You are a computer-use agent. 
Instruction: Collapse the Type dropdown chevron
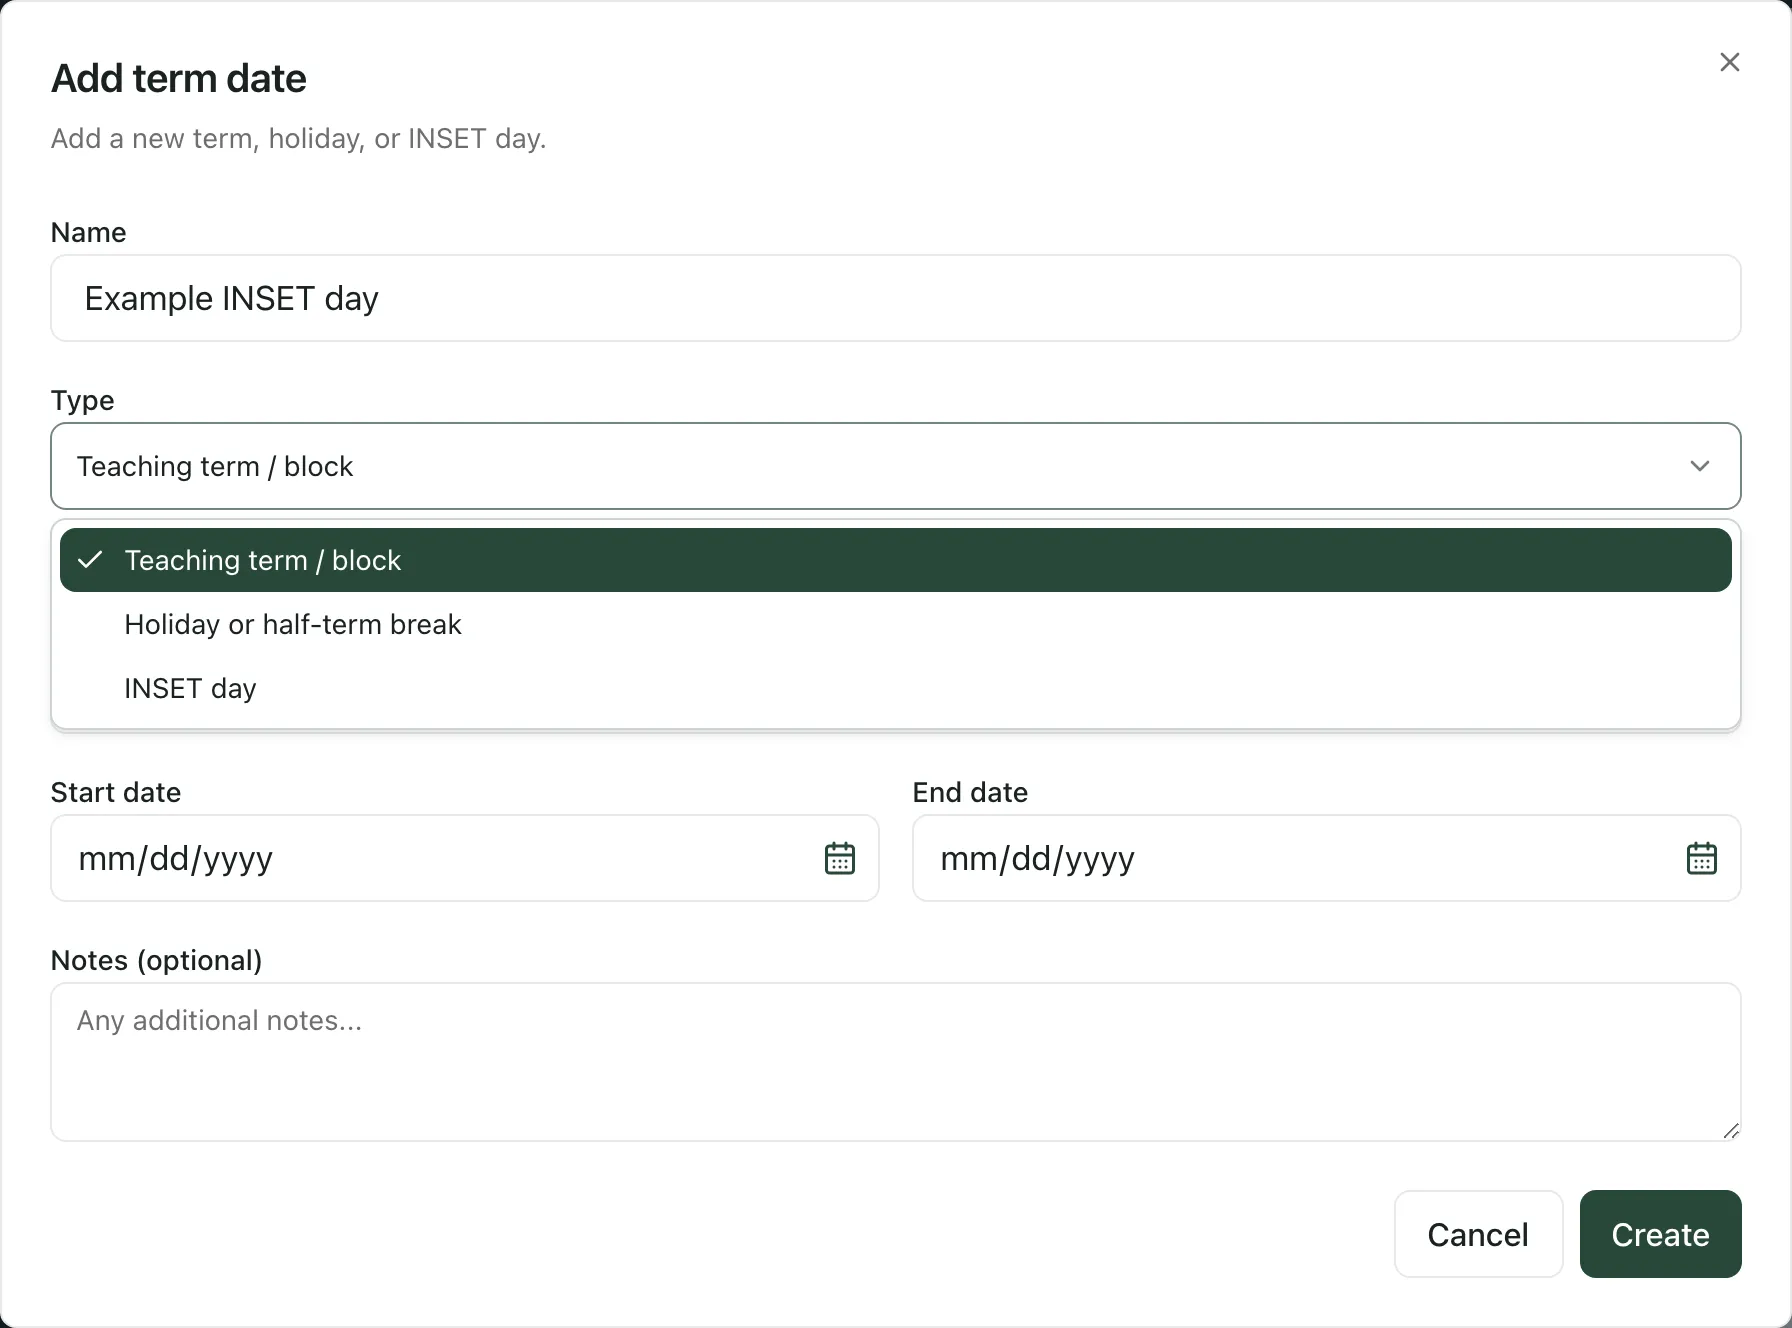[x=1700, y=466]
